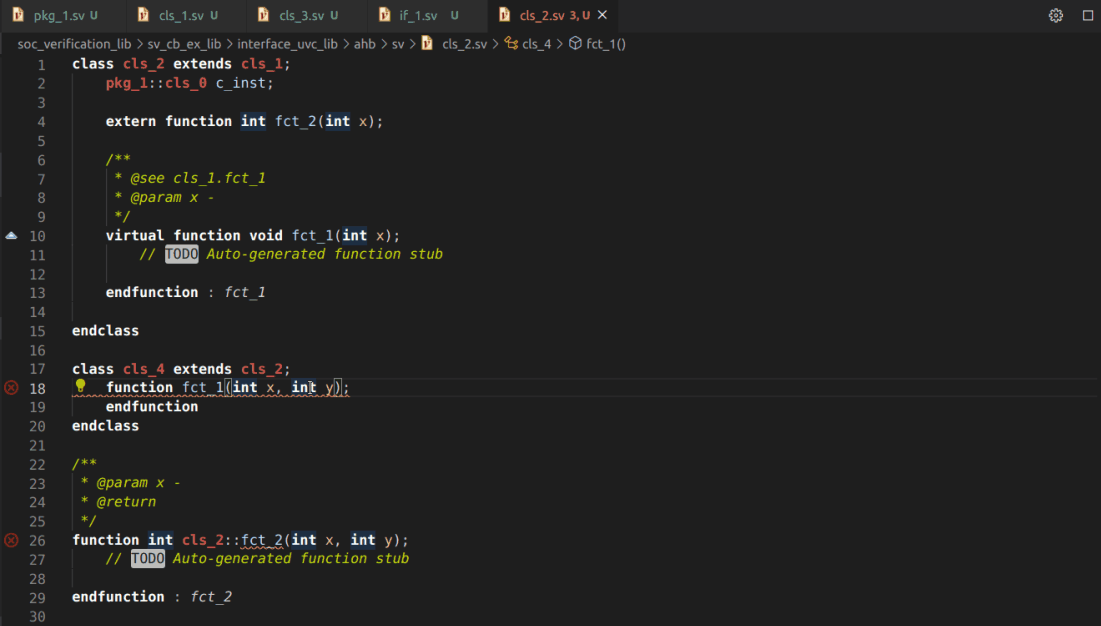Screen dimensions: 1101x626
Task: Click the lightbulb quick-fix icon on line 18
Action: coord(81,387)
